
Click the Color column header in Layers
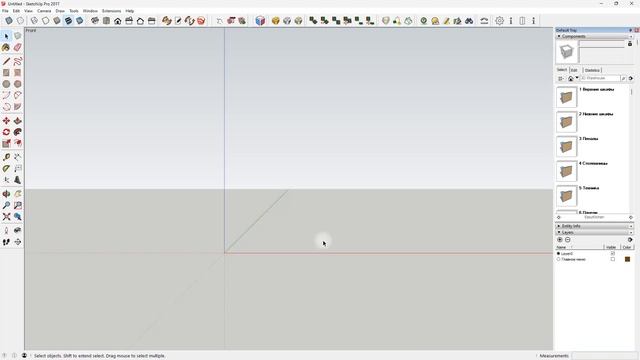click(x=627, y=247)
